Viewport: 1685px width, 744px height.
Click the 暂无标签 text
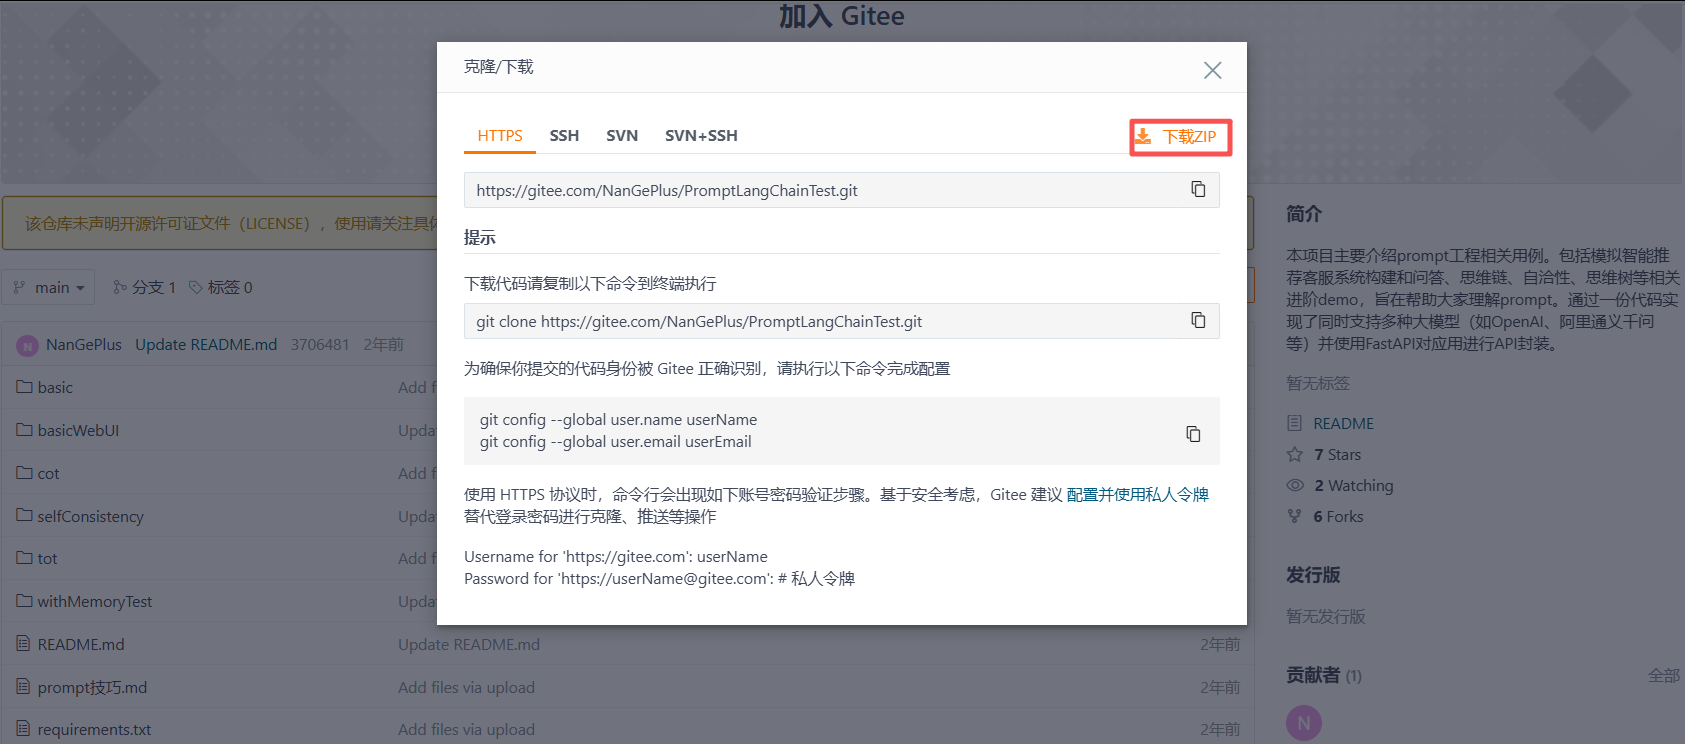(x=1318, y=384)
